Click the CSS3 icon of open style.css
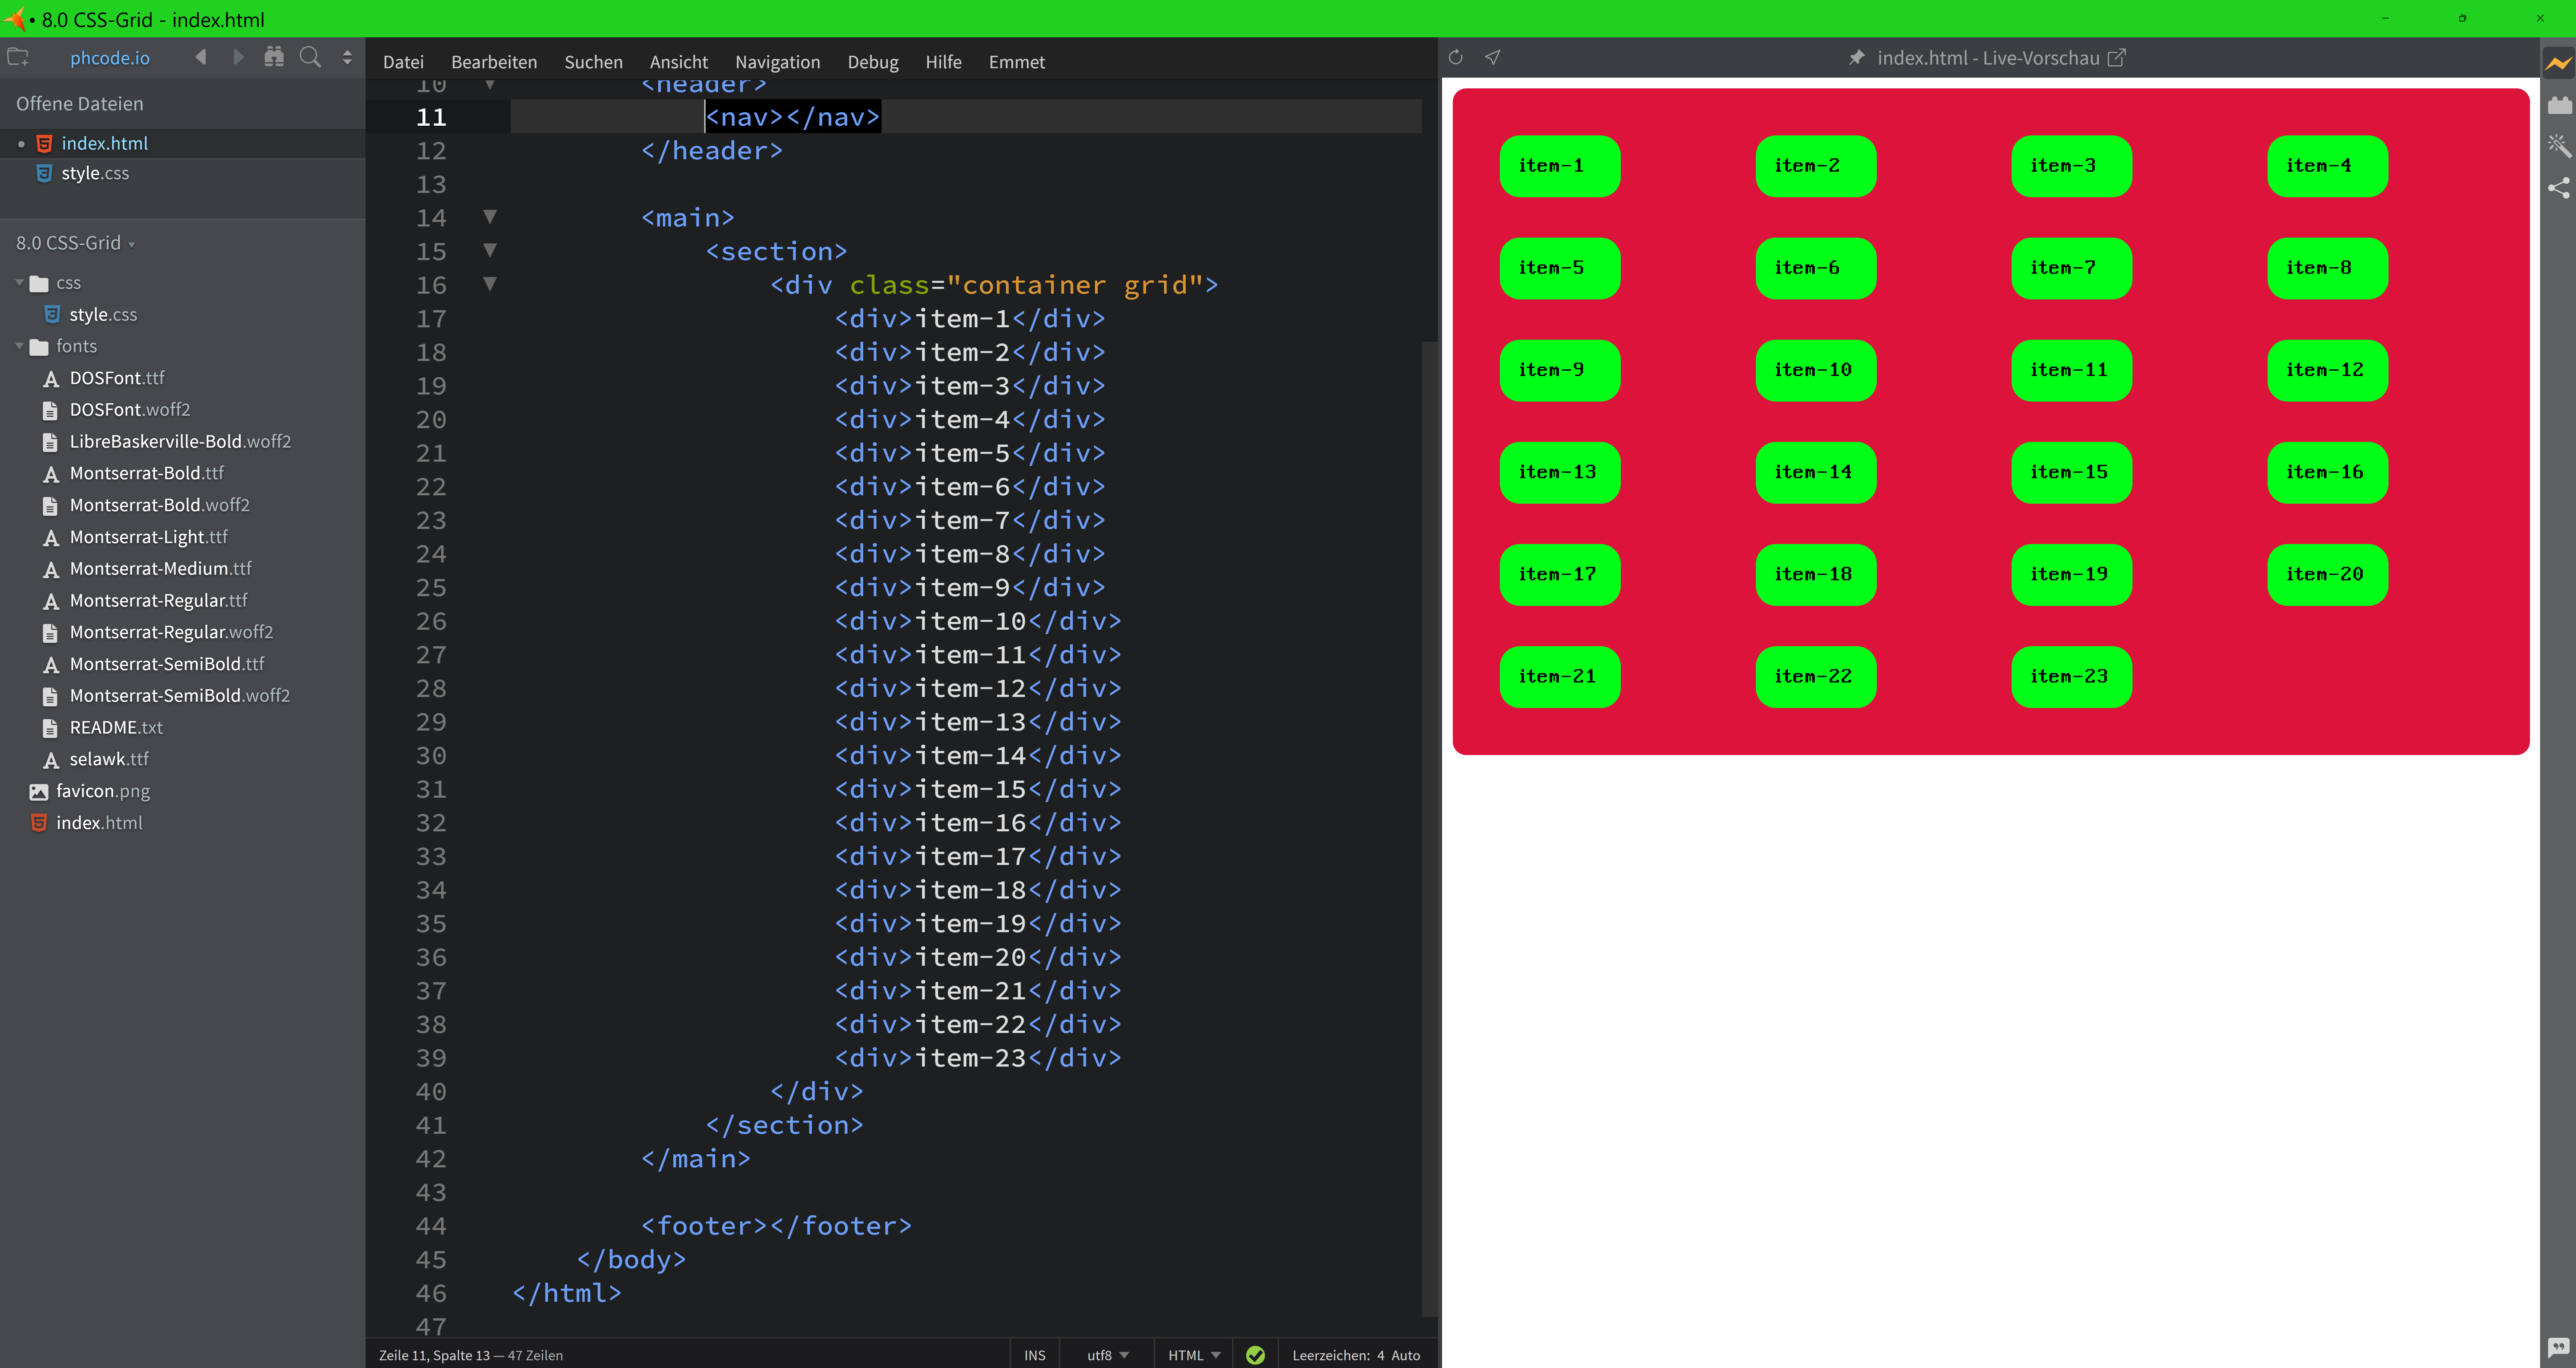This screenshot has height=1368, width=2576. [x=44, y=173]
